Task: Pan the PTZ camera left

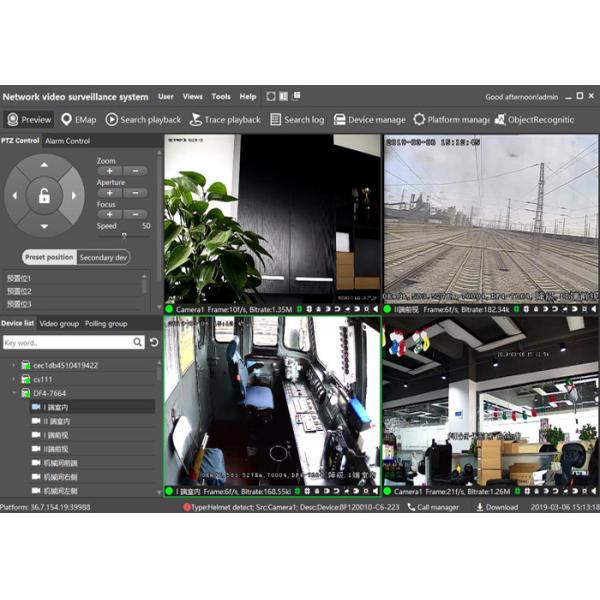Action: 14,196
